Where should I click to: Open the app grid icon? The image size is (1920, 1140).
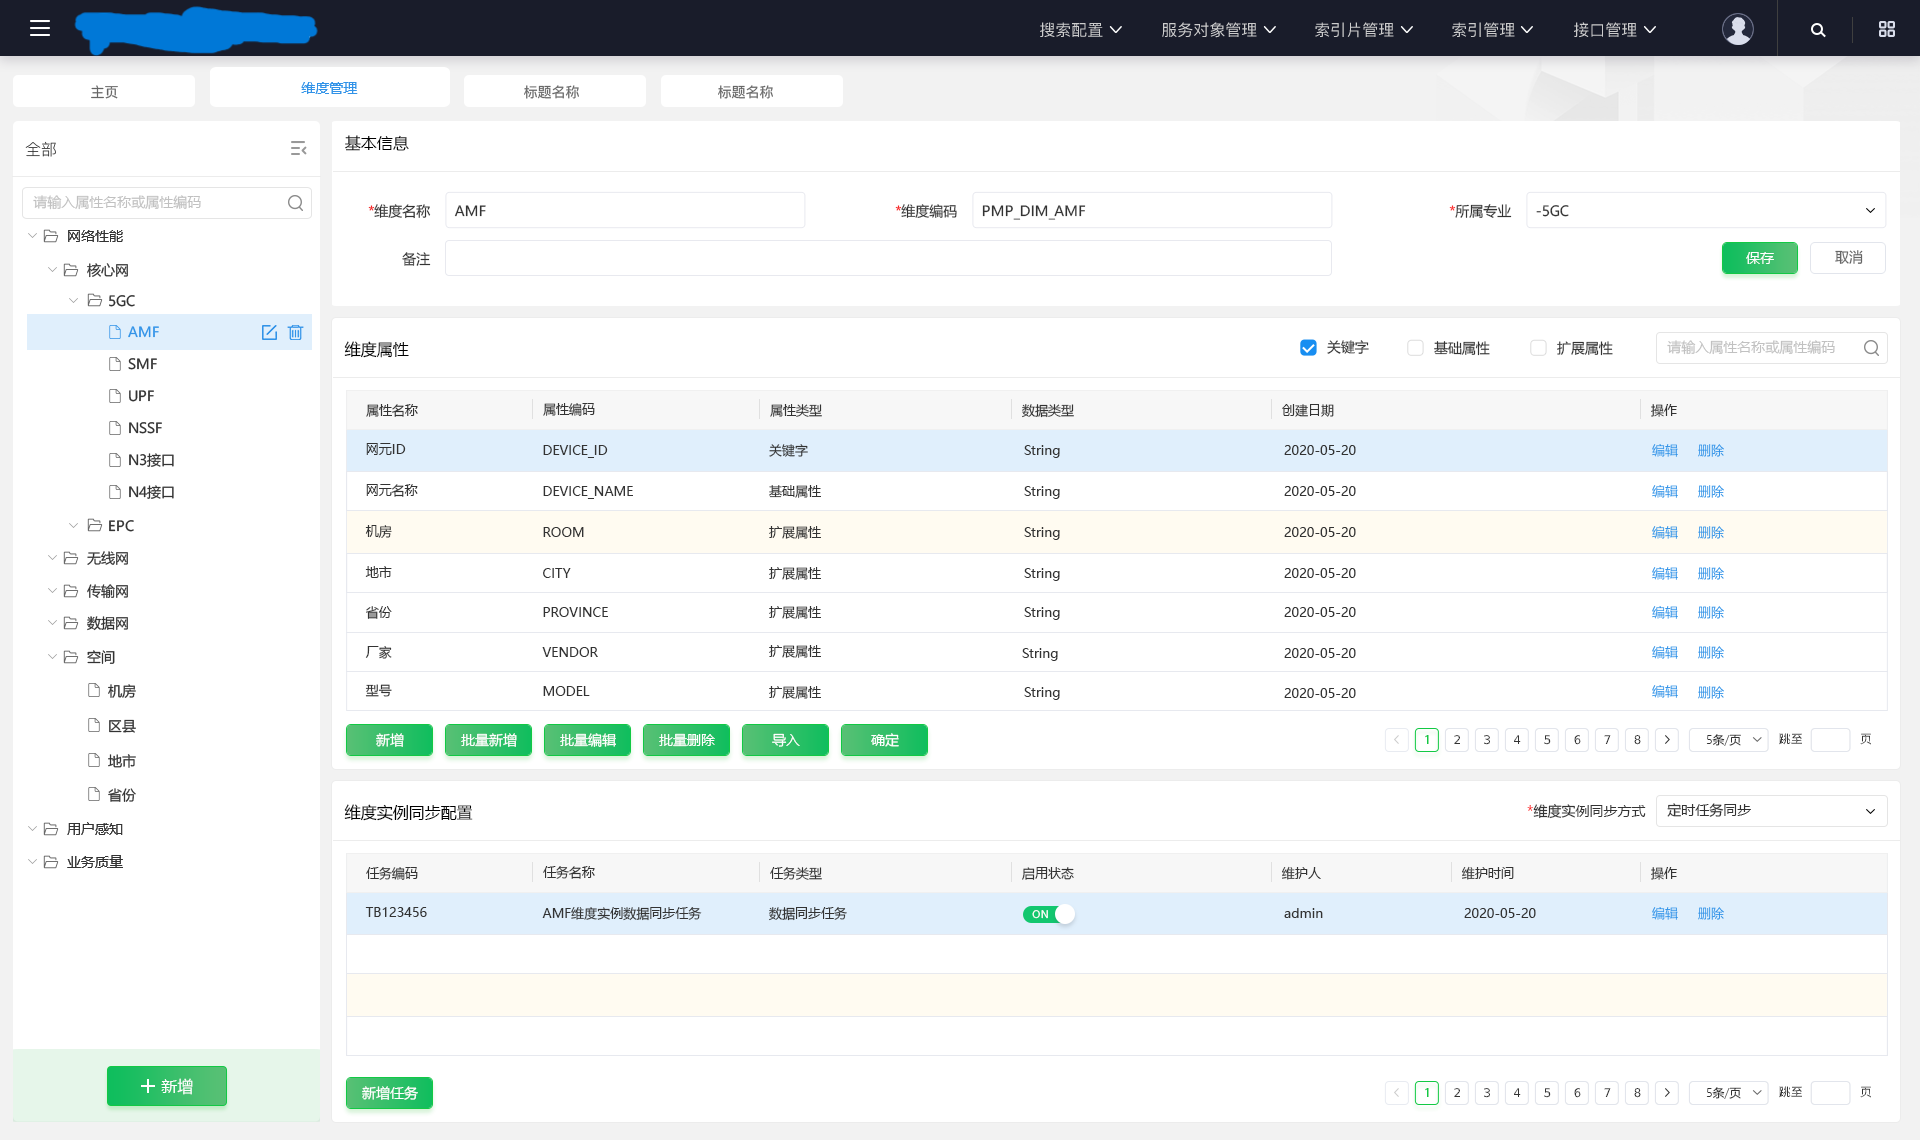pyautogui.click(x=1887, y=29)
